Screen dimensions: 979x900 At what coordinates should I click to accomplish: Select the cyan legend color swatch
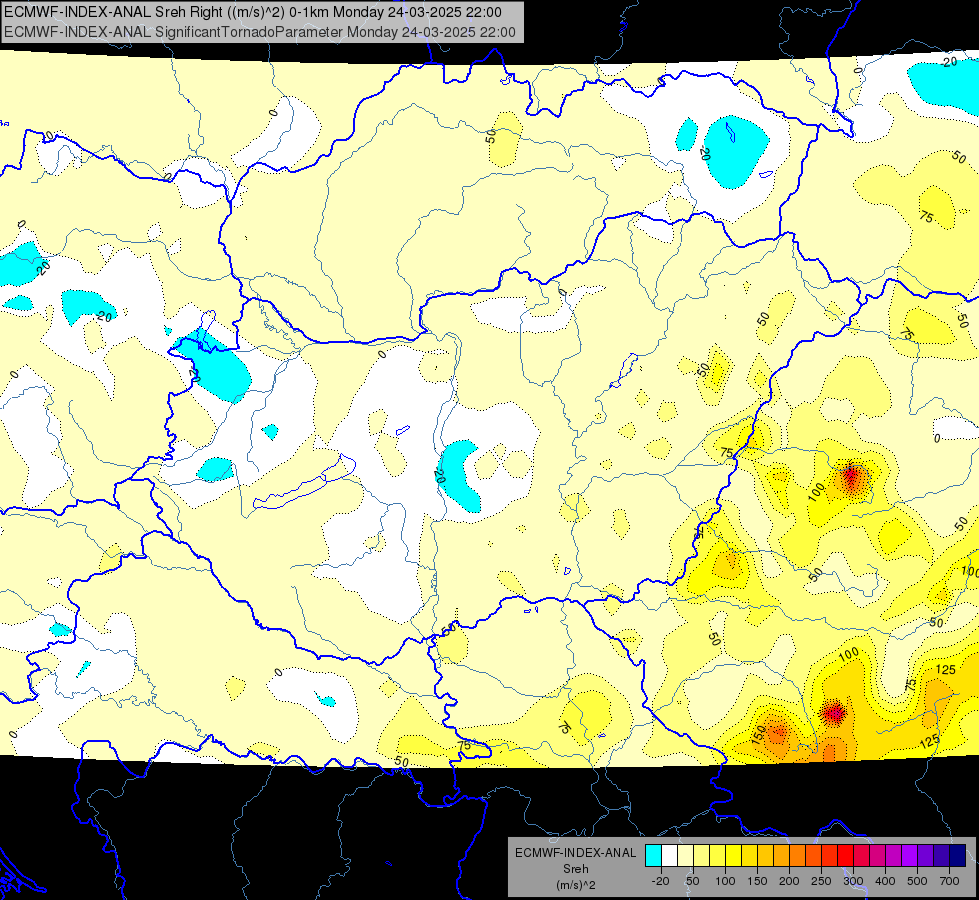[x=654, y=855]
